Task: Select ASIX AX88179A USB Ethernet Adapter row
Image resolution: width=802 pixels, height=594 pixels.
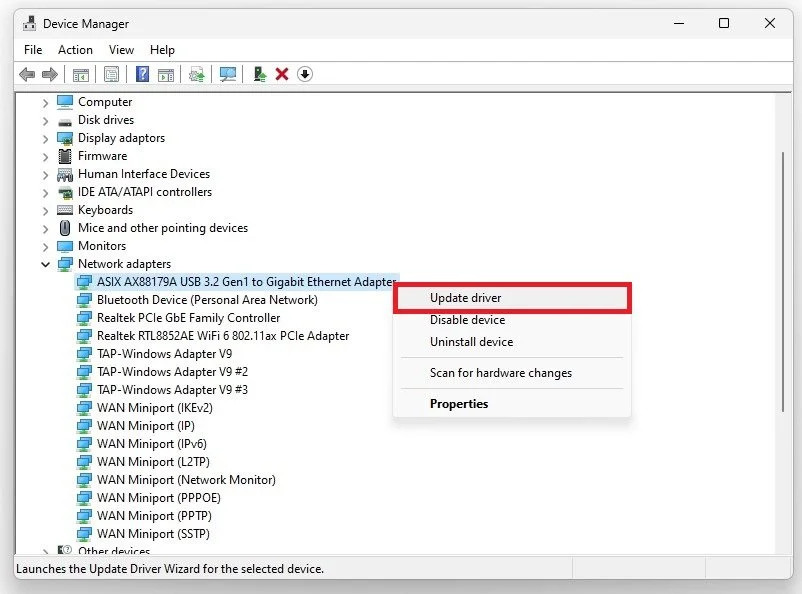Action: (x=237, y=282)
